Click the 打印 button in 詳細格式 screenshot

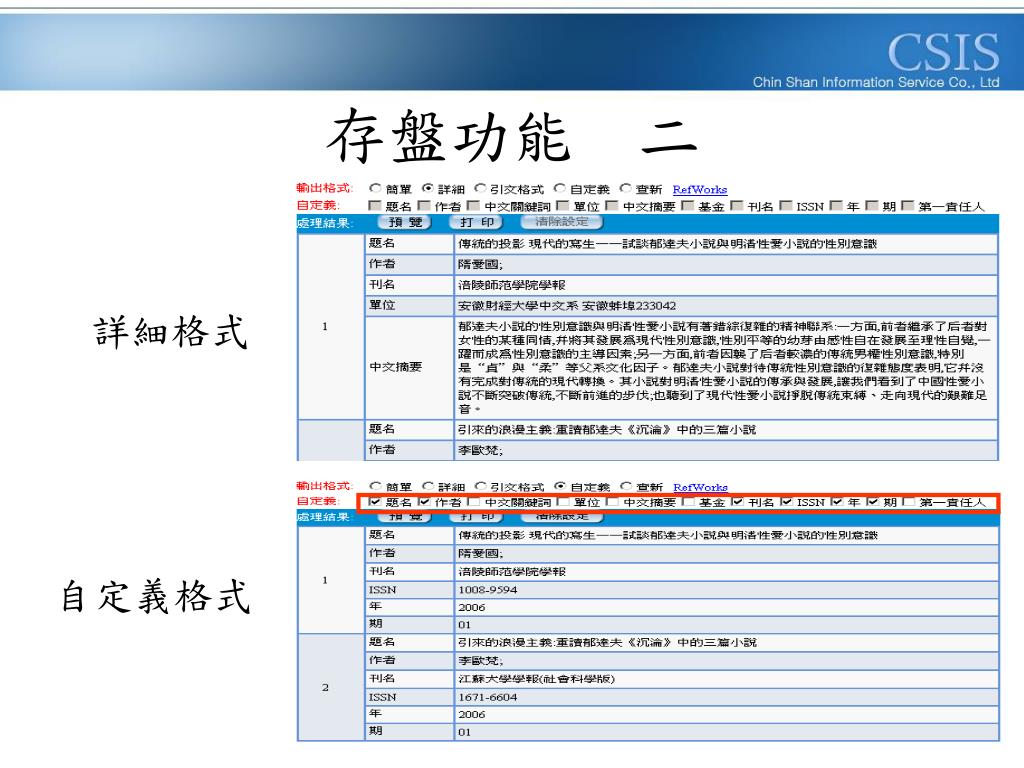click(477, 222)
